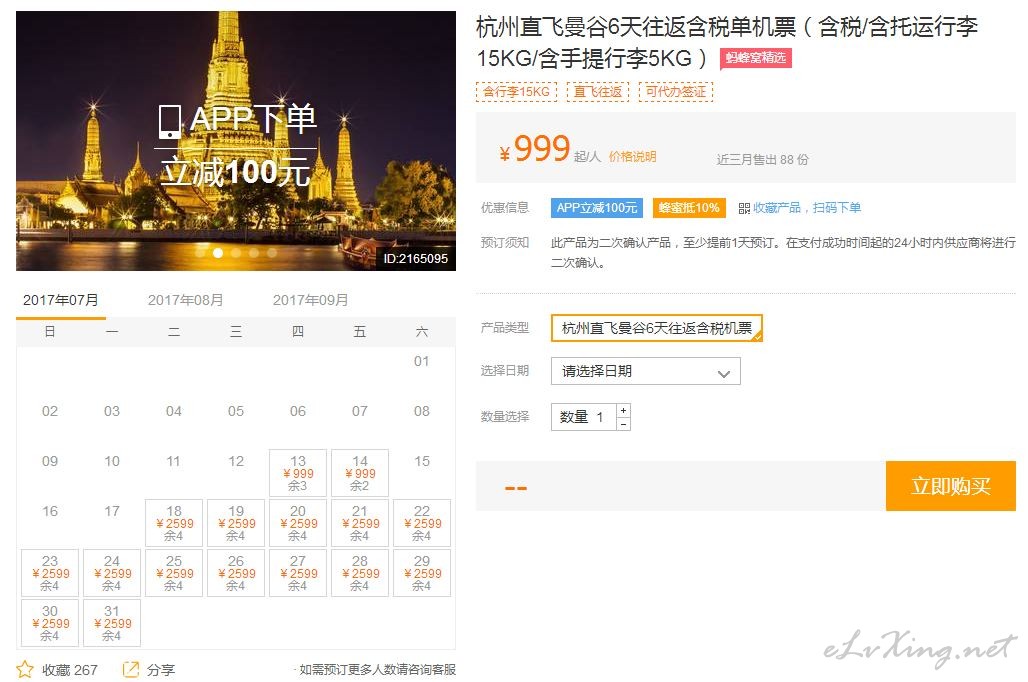This screenshot has height=682, width=1028.
Task: Click 近三月售出 88 份 sales text
Action: click(762, 159)
